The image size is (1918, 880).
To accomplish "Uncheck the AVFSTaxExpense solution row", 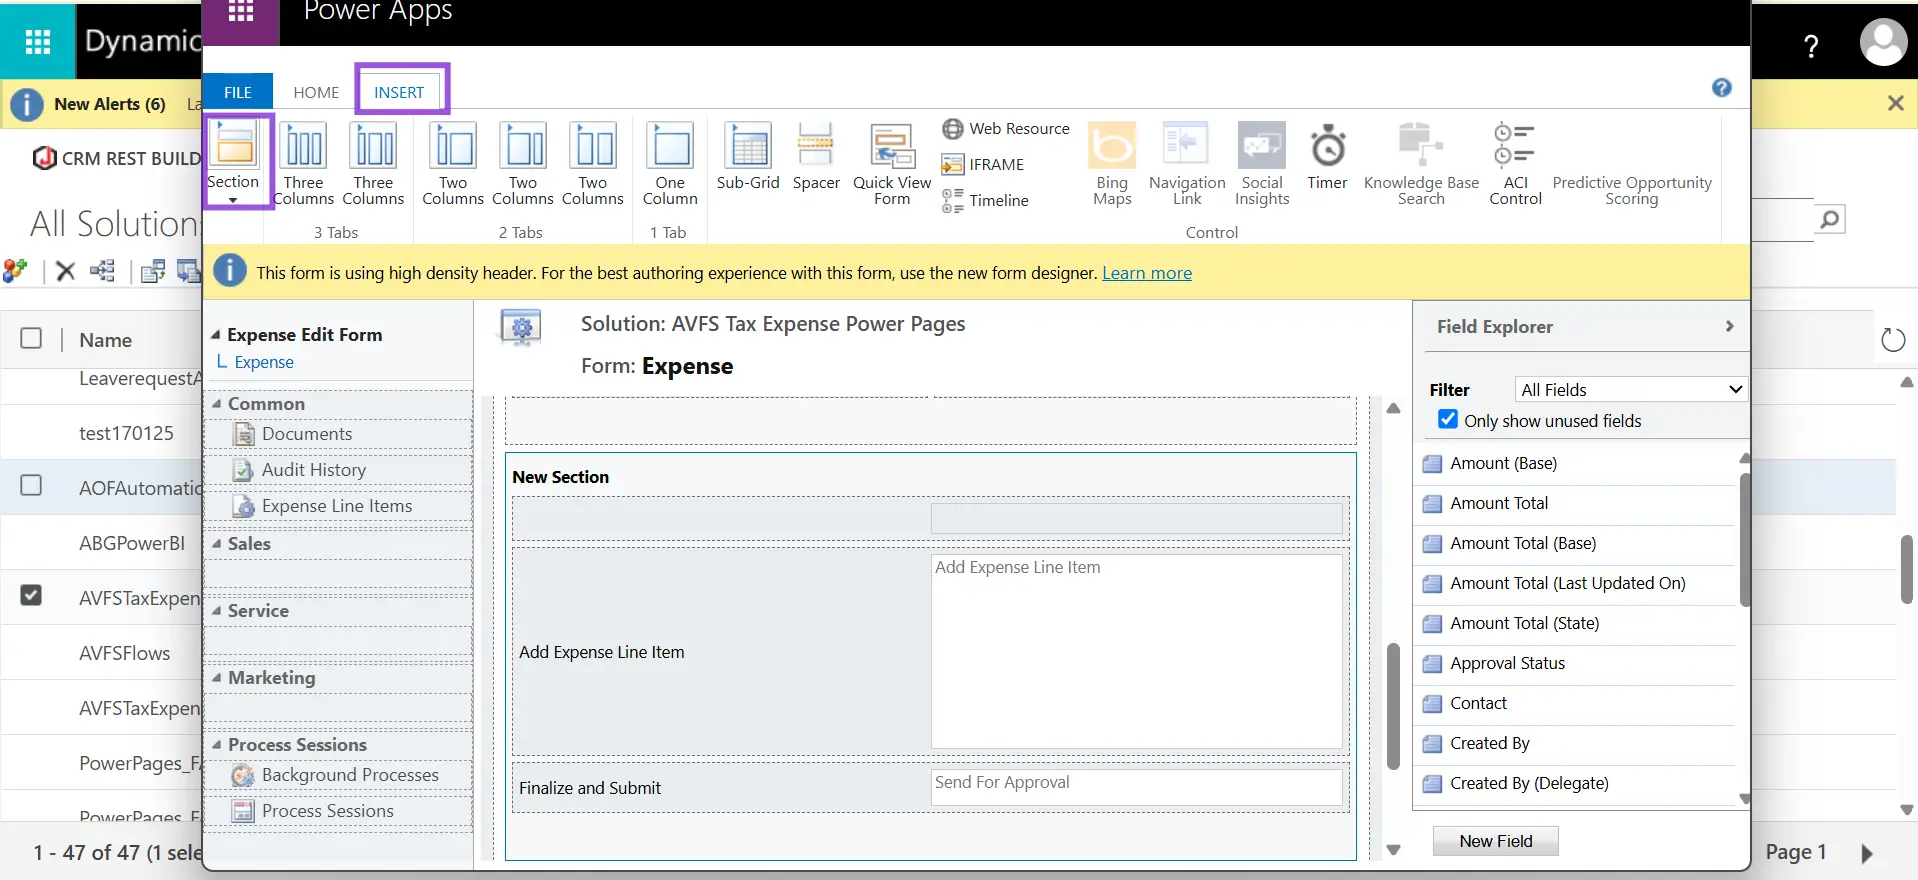I will pos(31,596).
